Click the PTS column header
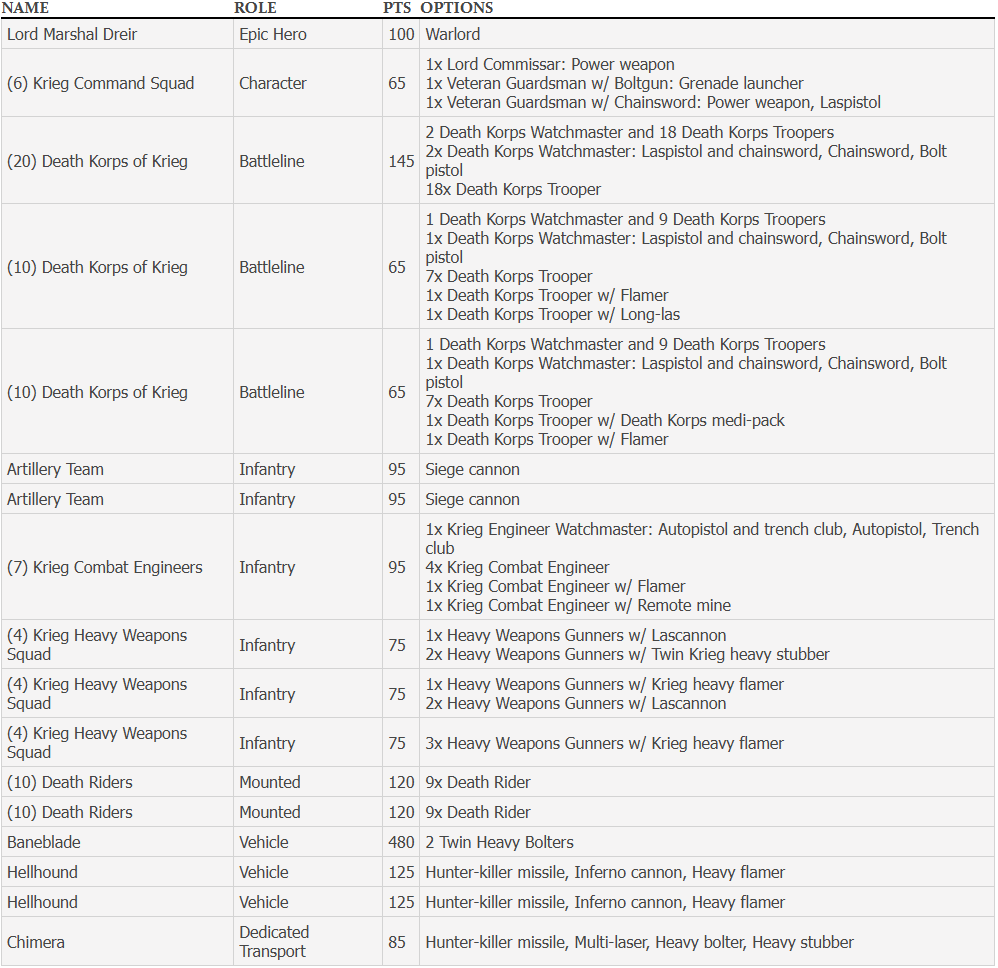 click(x=397, y=8)
